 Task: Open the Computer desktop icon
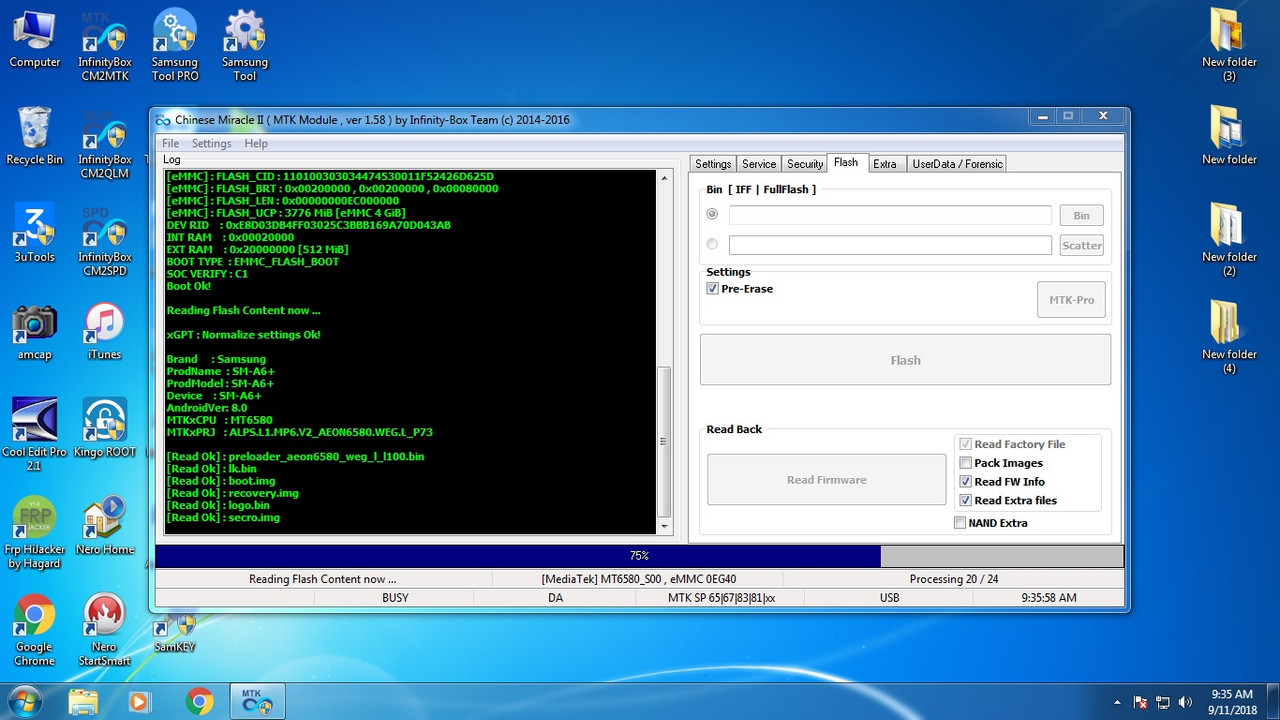point(35,40)
